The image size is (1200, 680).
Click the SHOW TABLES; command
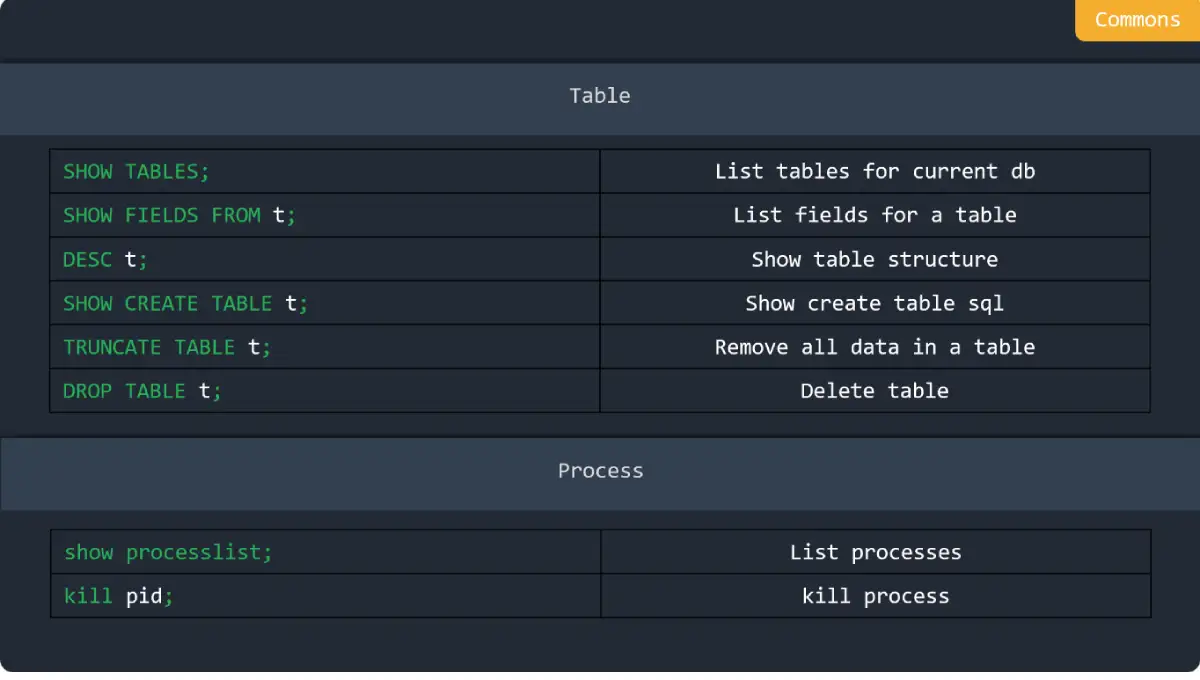pyautogui.click(x=136, y=171)
